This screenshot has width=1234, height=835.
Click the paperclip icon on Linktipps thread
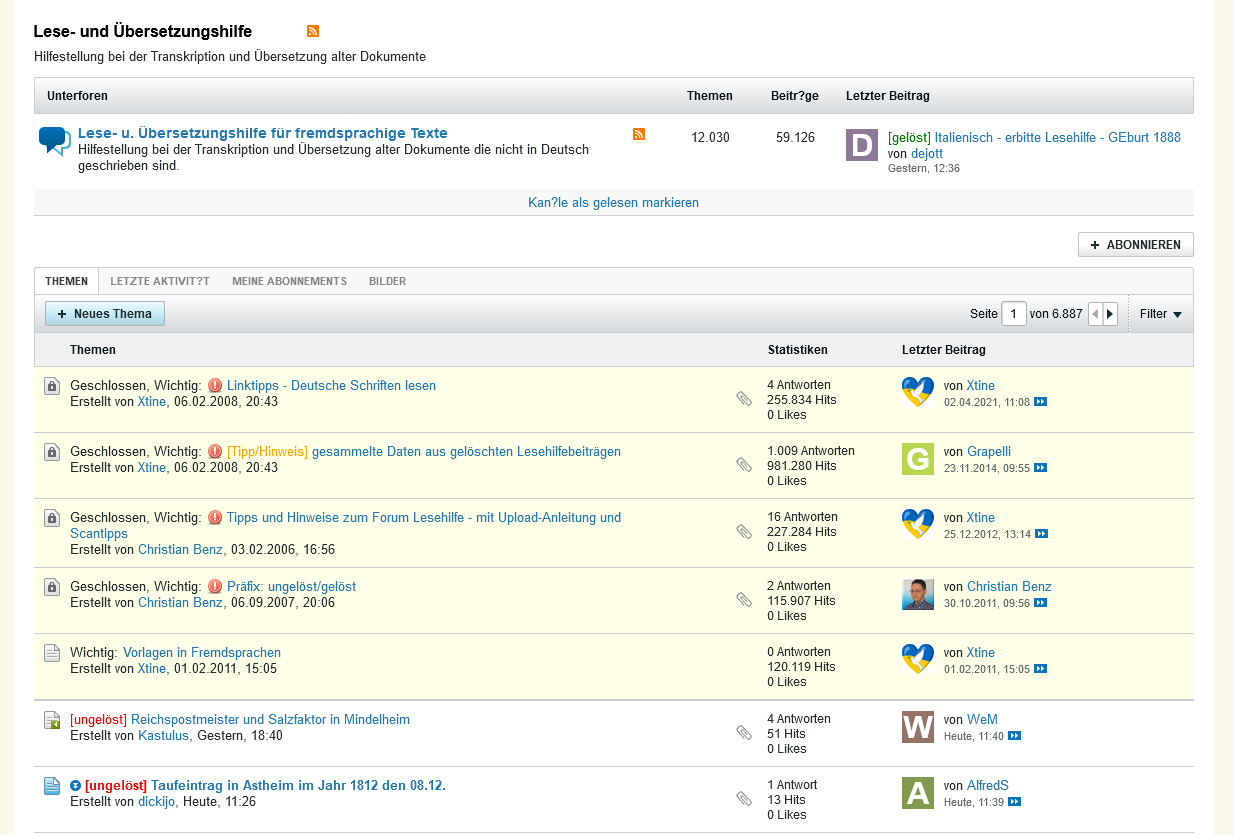pyautogui.click(x=743, y=399)
